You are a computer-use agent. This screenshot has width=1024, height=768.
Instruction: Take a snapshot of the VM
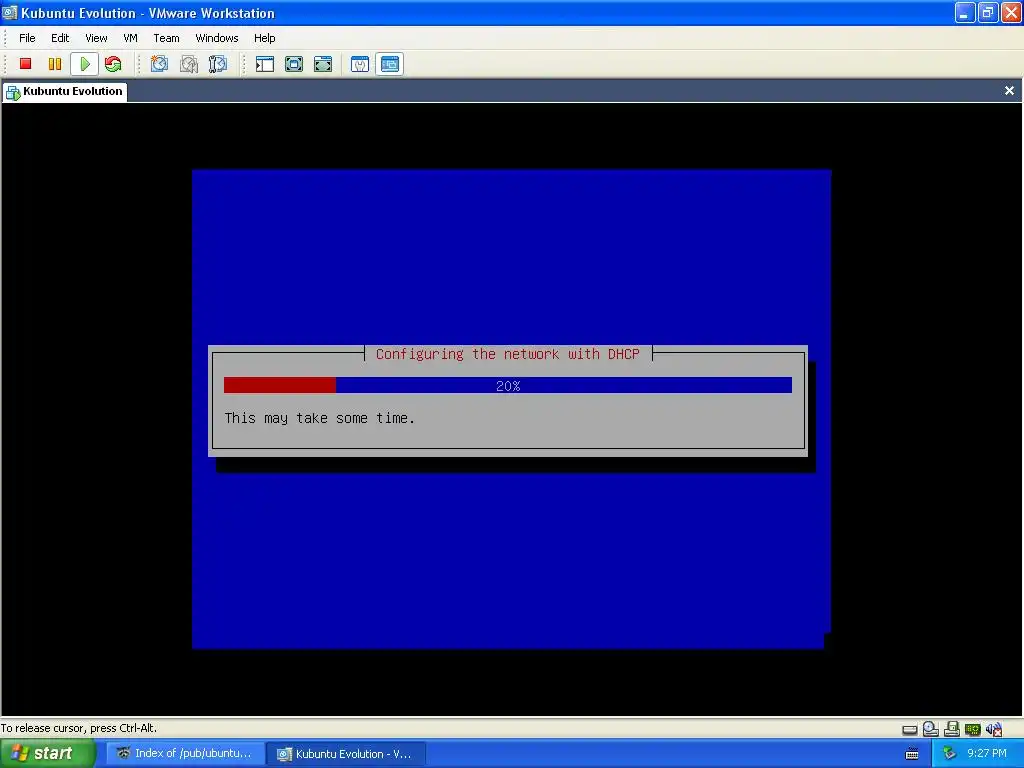(x=159, y=63)
